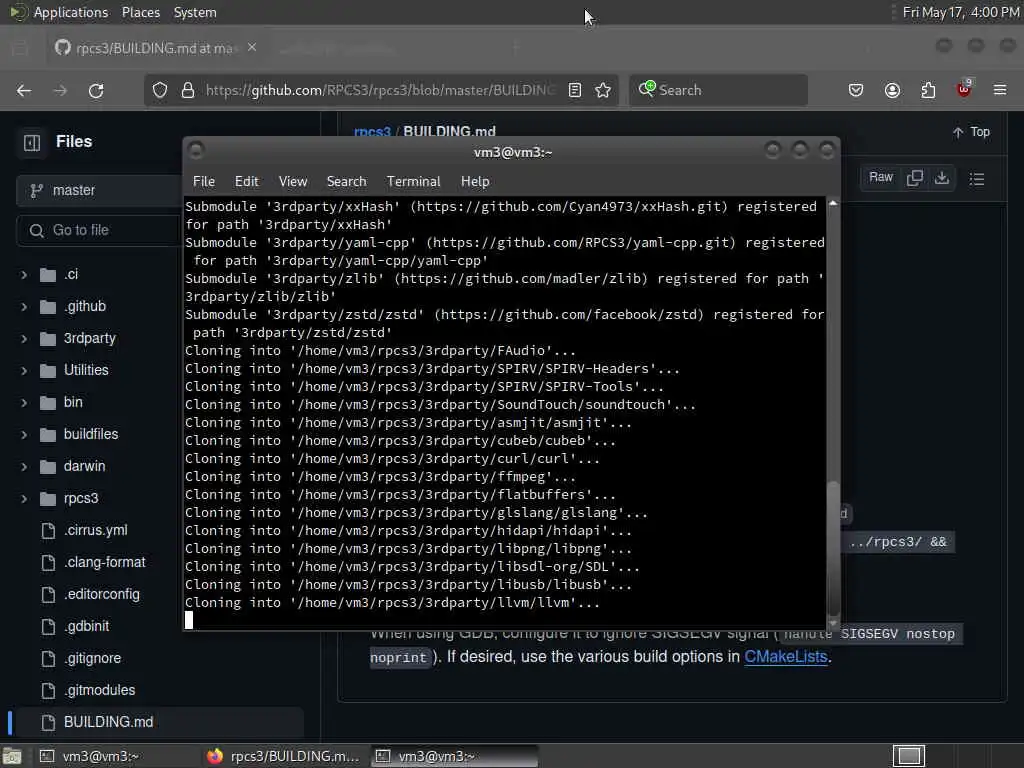The width and height of the screenshot is (1024, 768).
Task: Open System menu in top panel
Action: tap(195, 12)
